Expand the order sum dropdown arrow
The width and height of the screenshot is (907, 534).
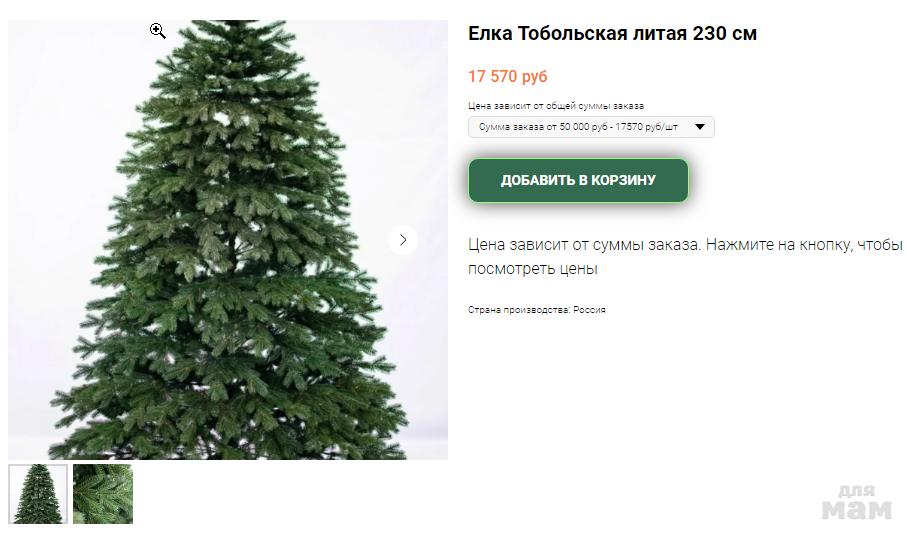pyautogui.click(x=699, y=127)
